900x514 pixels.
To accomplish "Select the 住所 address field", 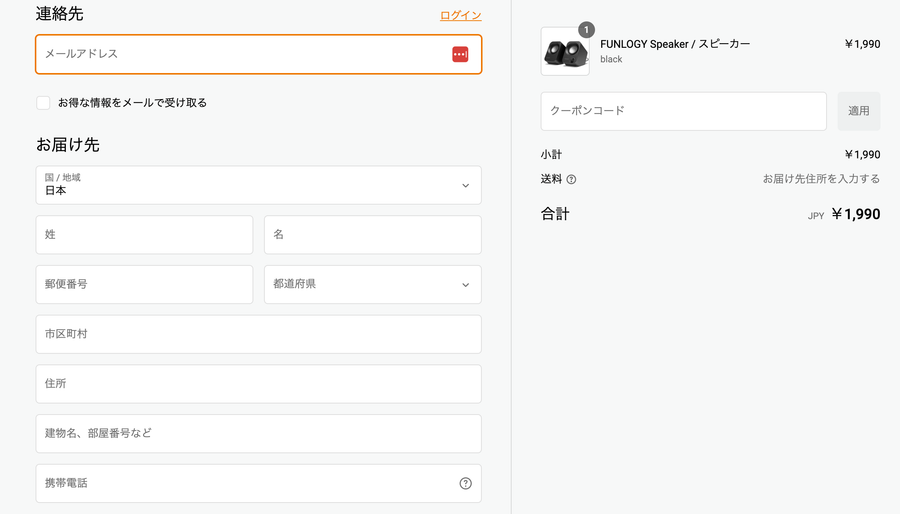I will pos(258,384).
